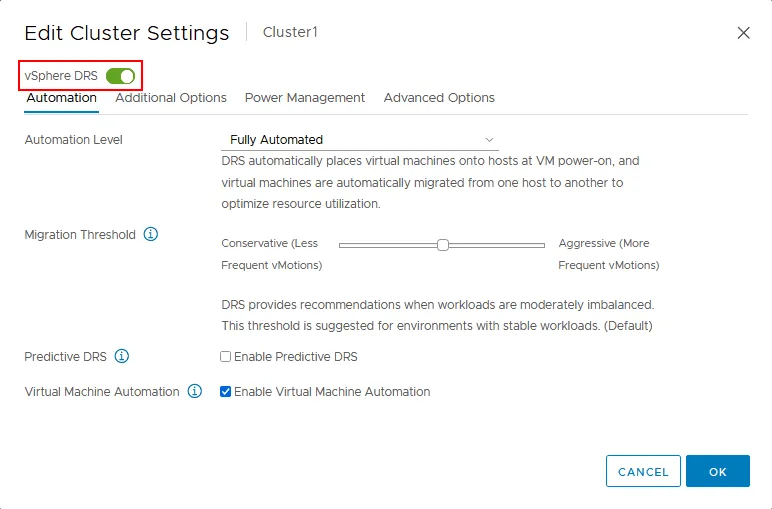Click the Migration Threshold slider handle
This screenshot has height=509, width=772.
(x=443, y=244)
